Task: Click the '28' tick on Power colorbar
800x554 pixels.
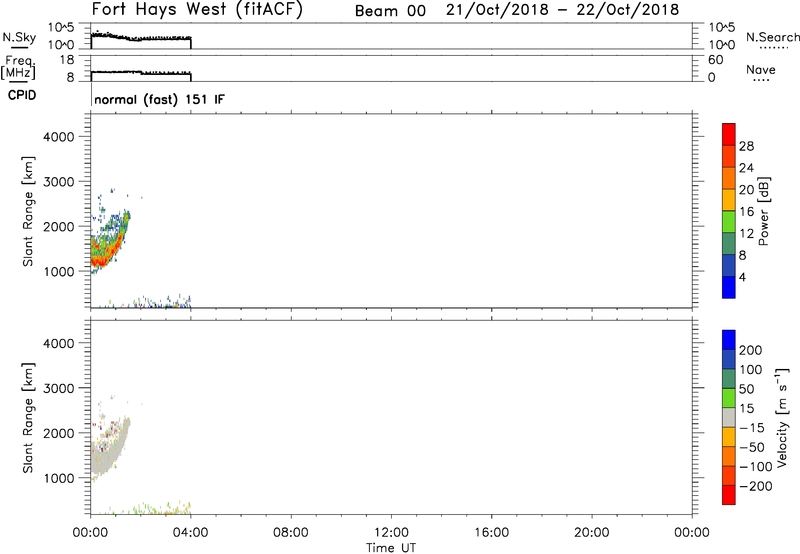Action: [x=746, y=146]
